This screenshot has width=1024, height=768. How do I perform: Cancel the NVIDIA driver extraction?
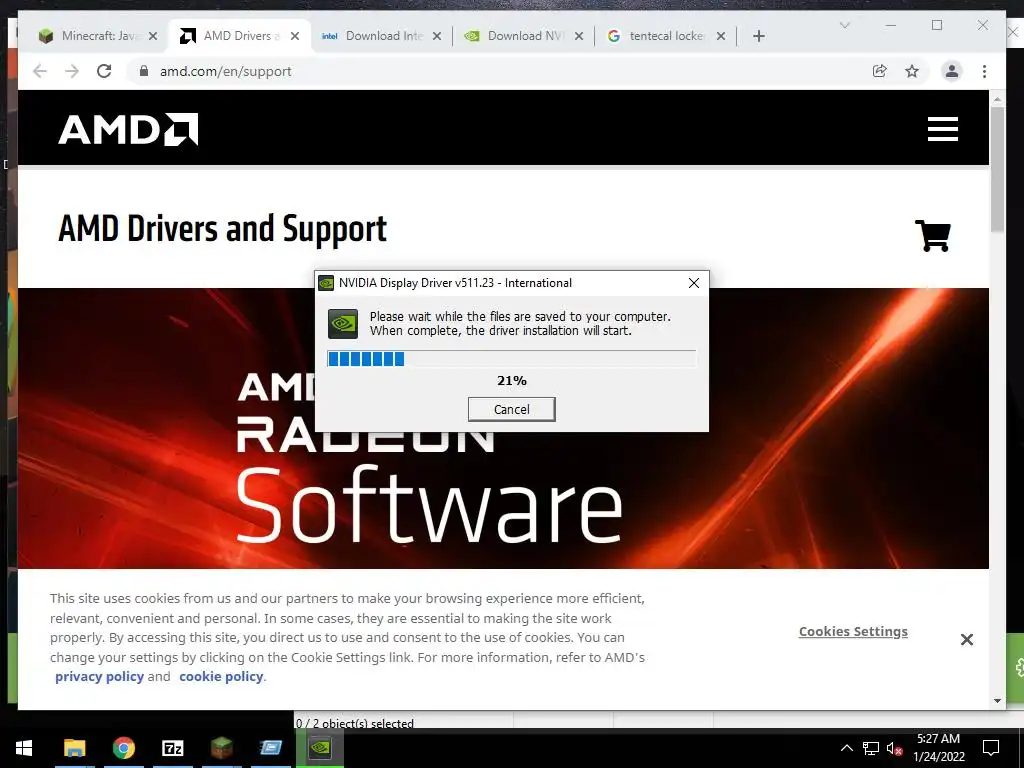point(511,409)
